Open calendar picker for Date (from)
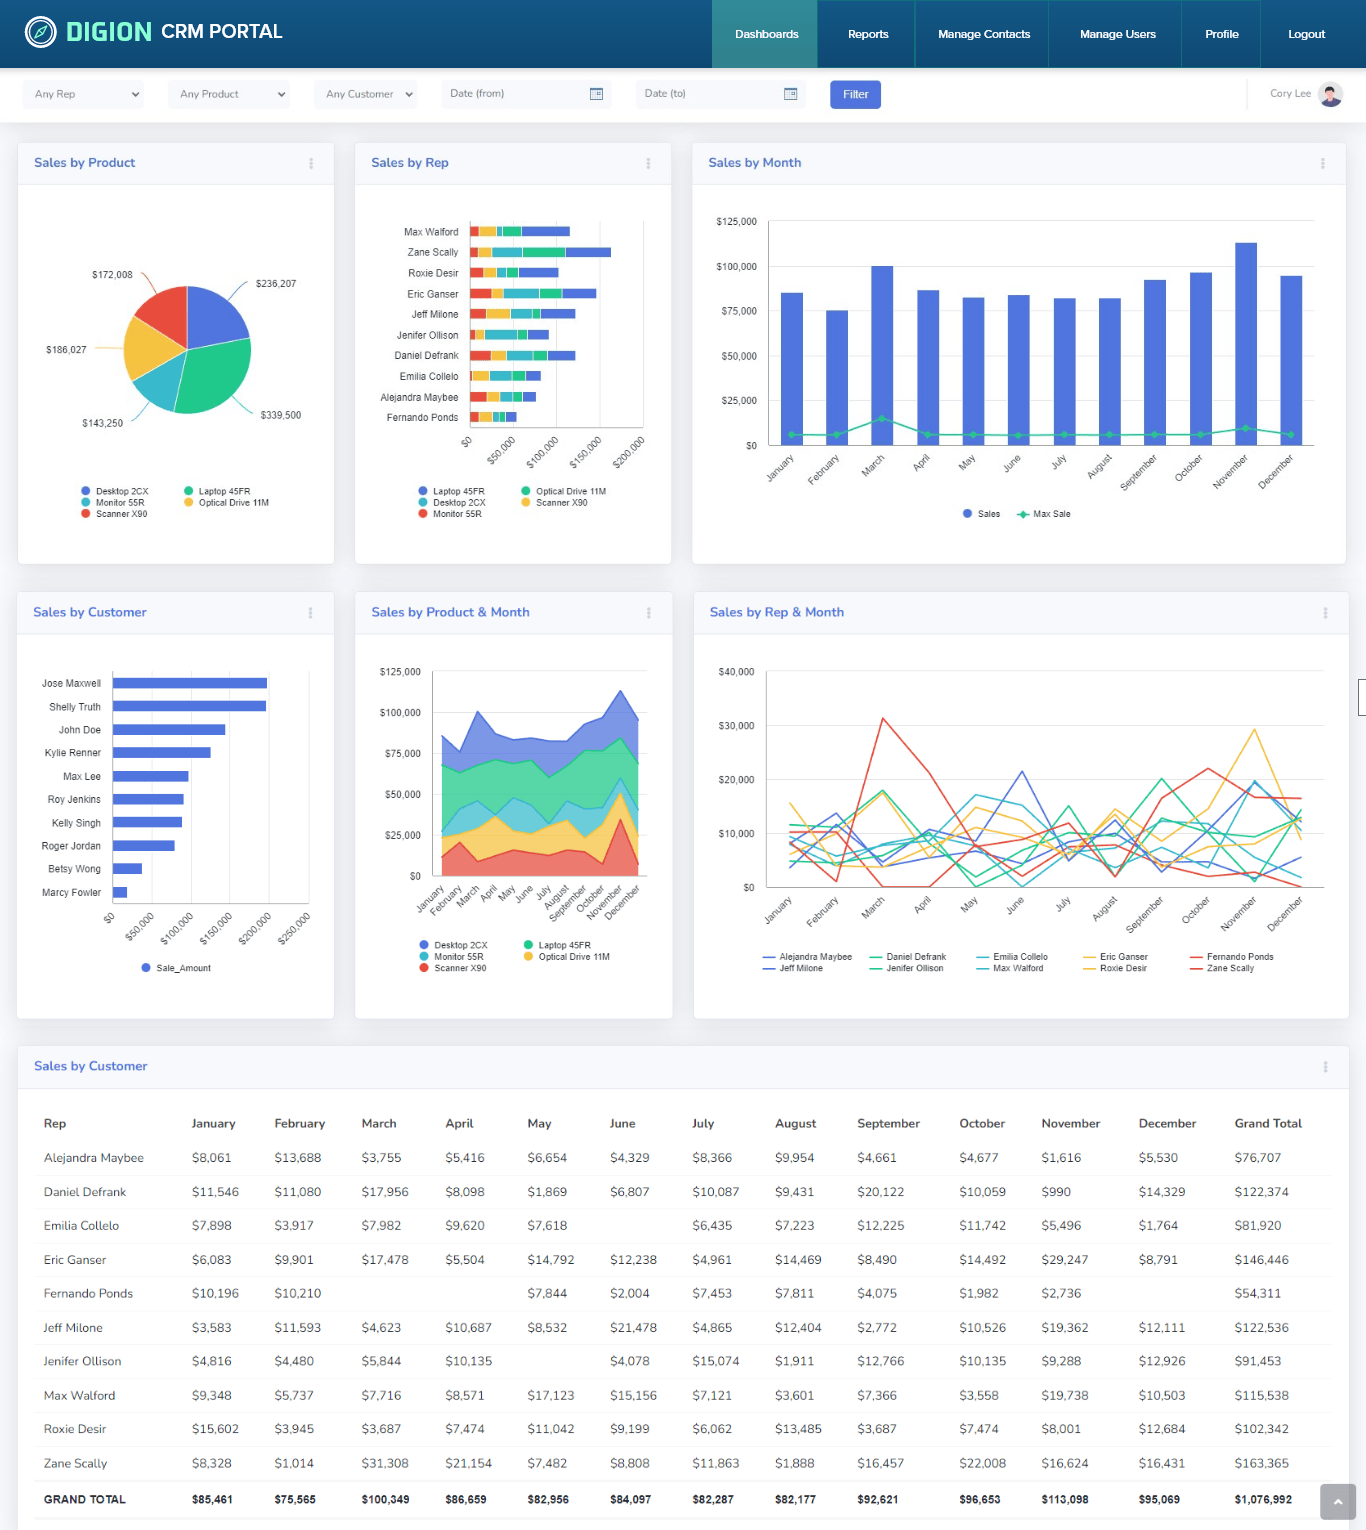 point(596,94)
